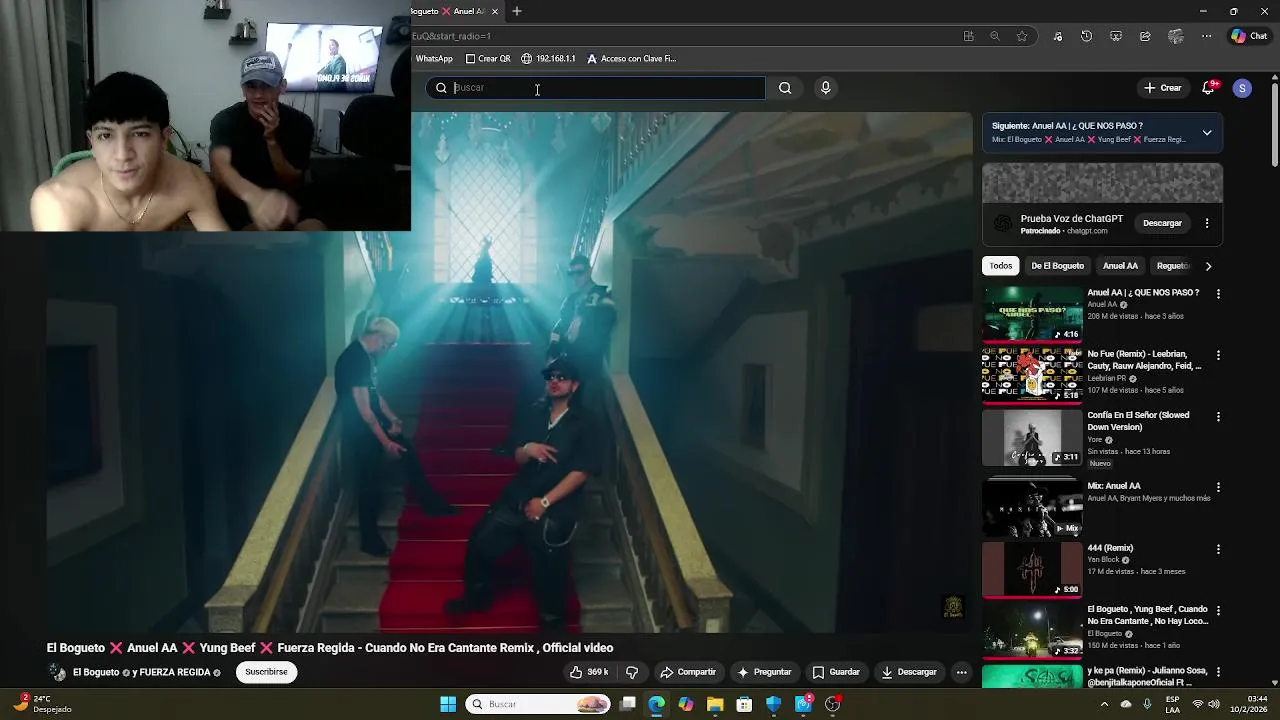1280x720 pixels.
Task: Open options for No Fue (Remix)
Action: [x=1218, y=355]
